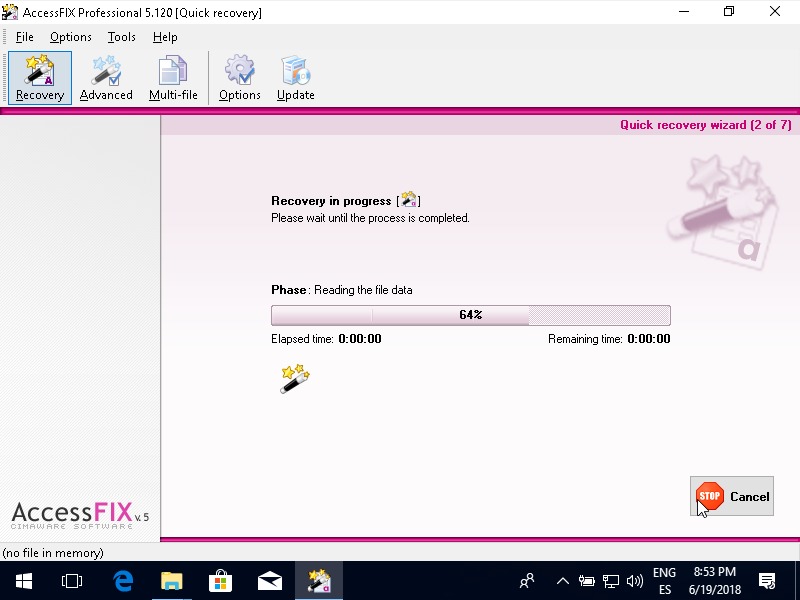800x600 pixels.
Task: Select the Recovery toolbar icon
Action: click(x=40, y=78)
